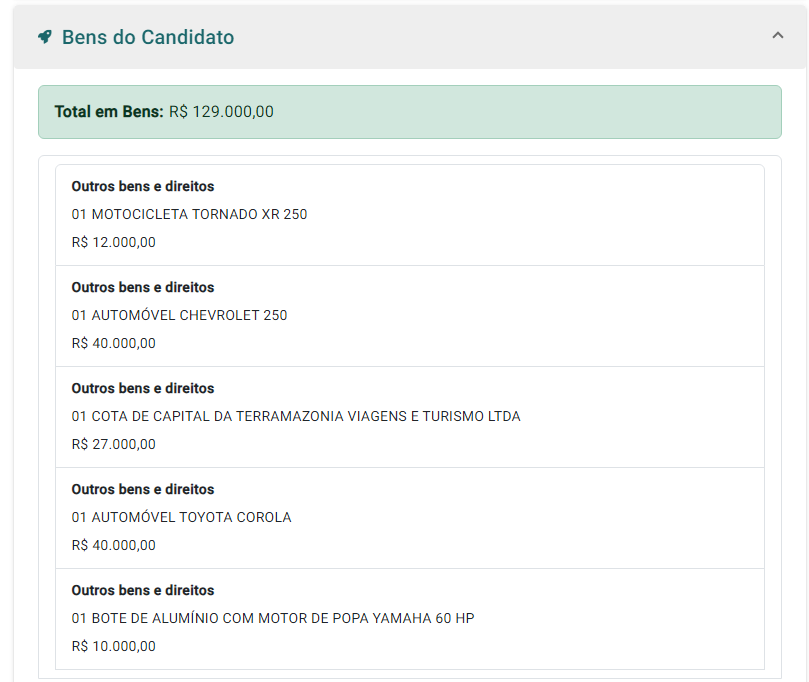Click the value below Automóvel Chevrolet 250
The width and height of the screenshot is (809, 682).
coord(114,343)
